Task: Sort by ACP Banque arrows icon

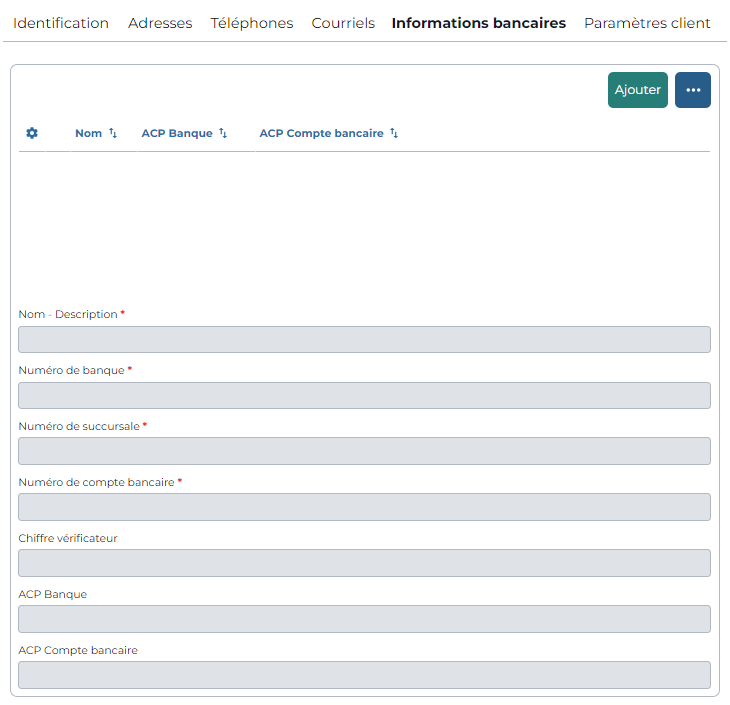Action: [223, 133]
